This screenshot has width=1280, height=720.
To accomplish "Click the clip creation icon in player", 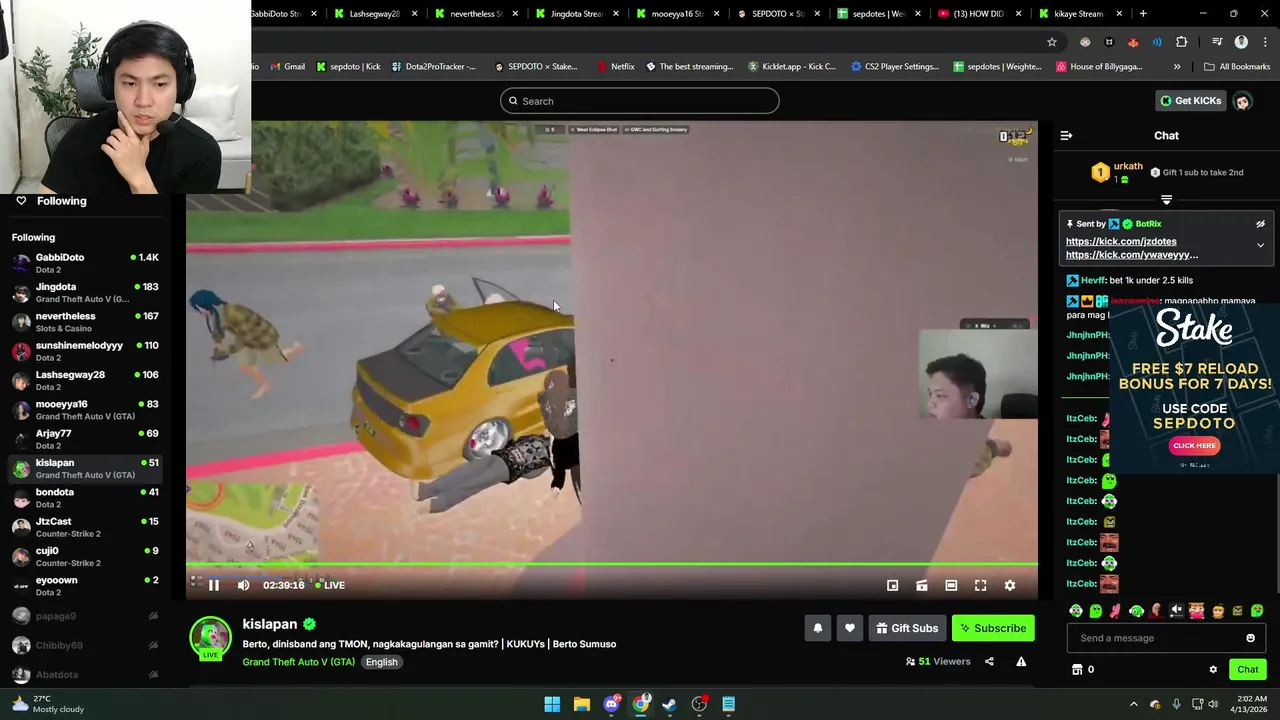I will coord(922,585).
